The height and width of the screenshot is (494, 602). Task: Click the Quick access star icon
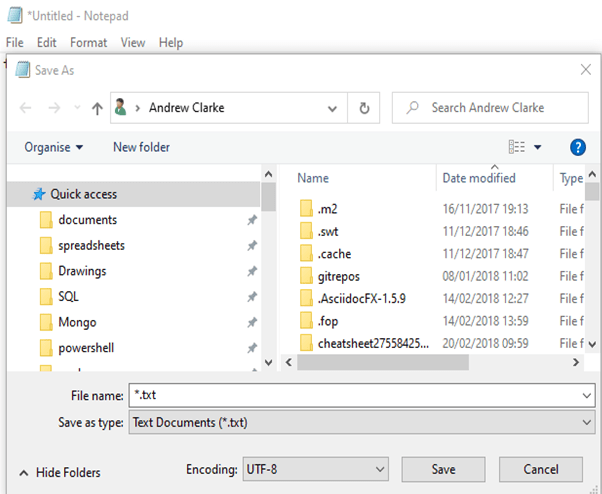tap(39, 194)
